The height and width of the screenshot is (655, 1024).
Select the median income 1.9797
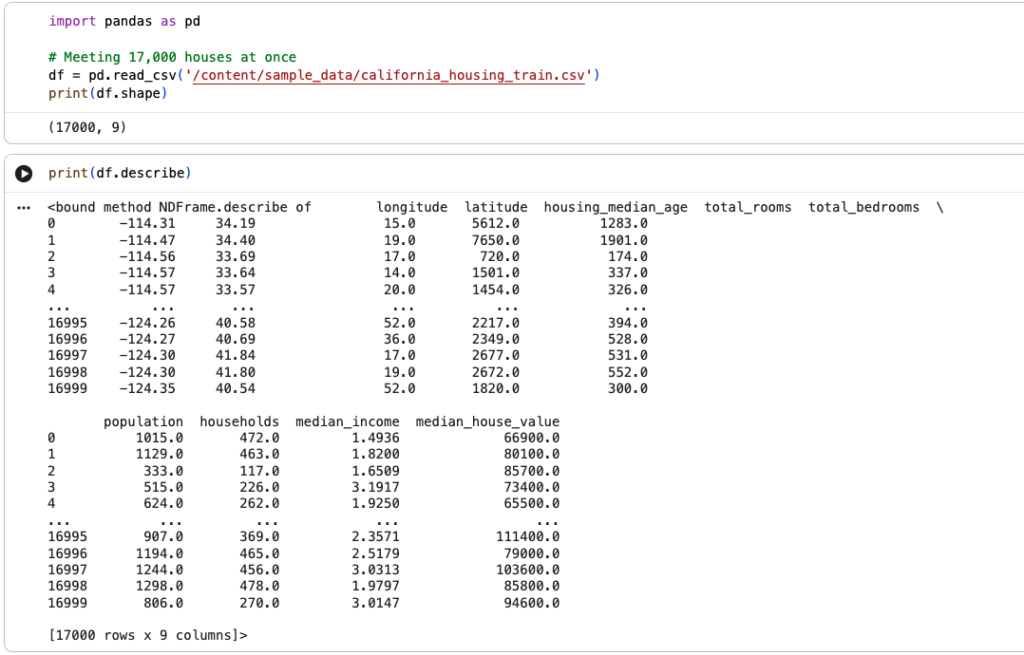[376, 586]
